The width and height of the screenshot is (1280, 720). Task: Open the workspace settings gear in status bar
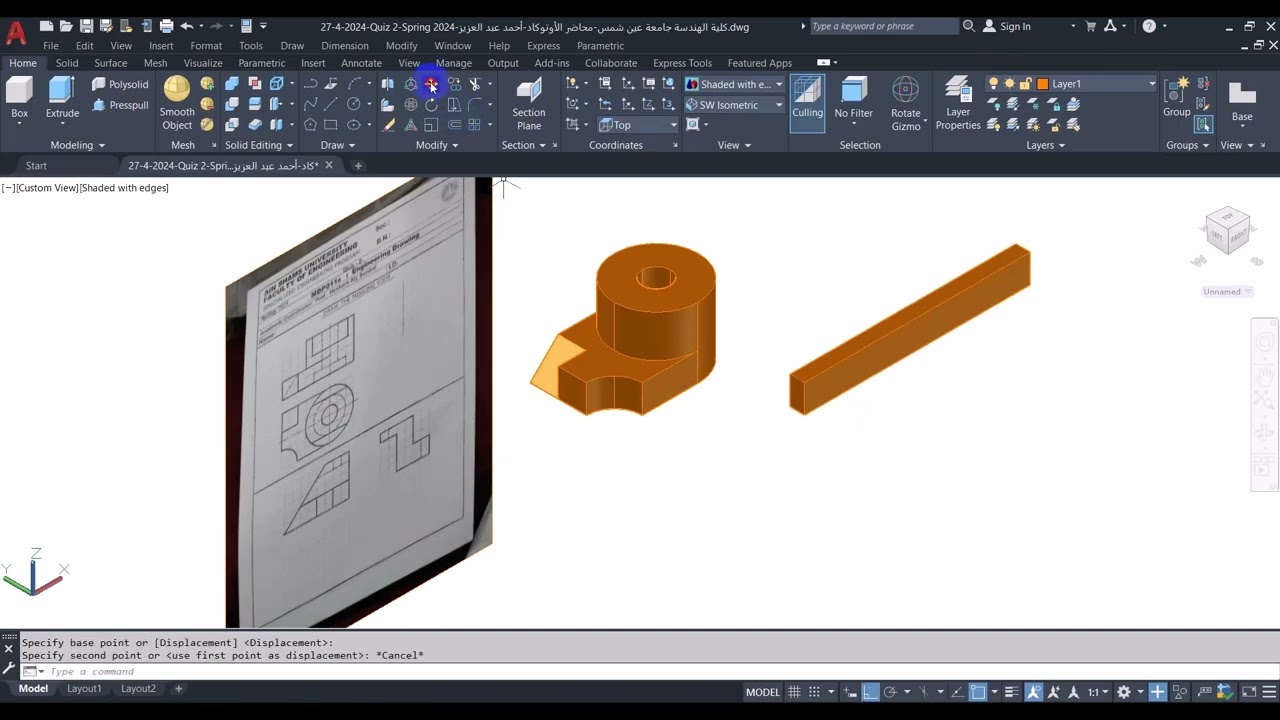point(1124,692)
